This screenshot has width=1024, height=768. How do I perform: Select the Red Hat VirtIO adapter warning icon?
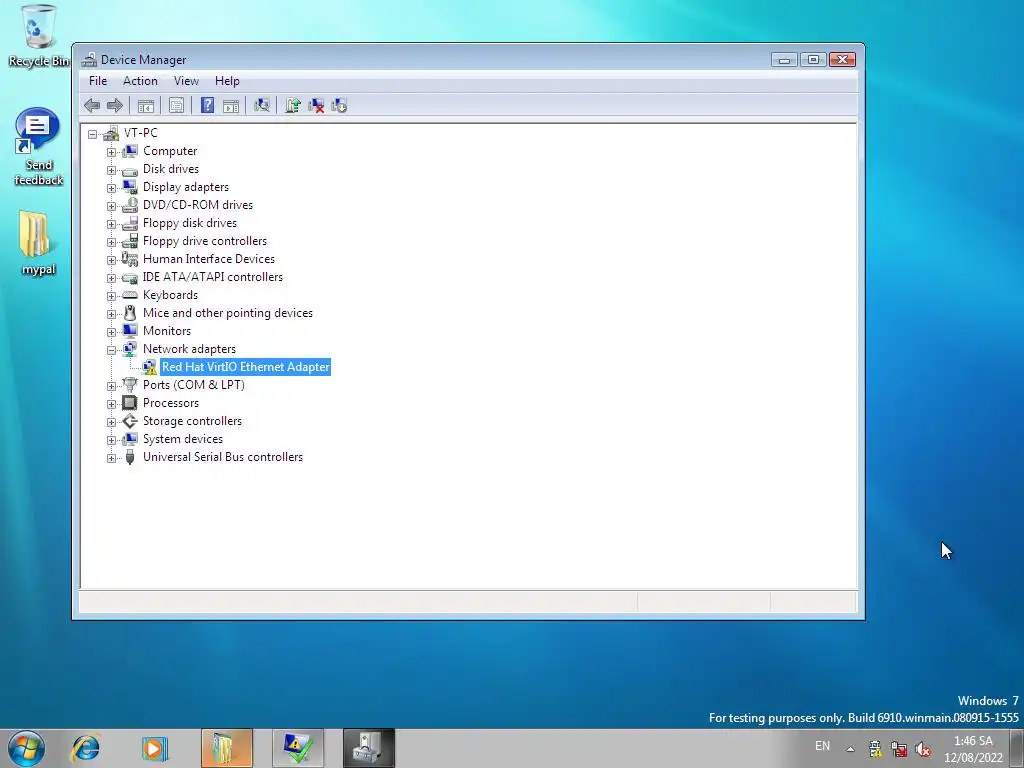(150, 367)
